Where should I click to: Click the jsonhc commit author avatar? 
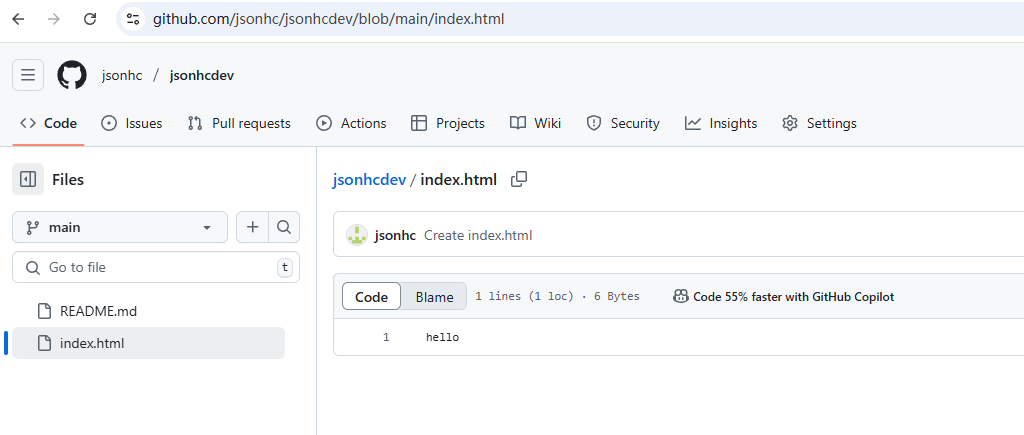coord(357,235)
